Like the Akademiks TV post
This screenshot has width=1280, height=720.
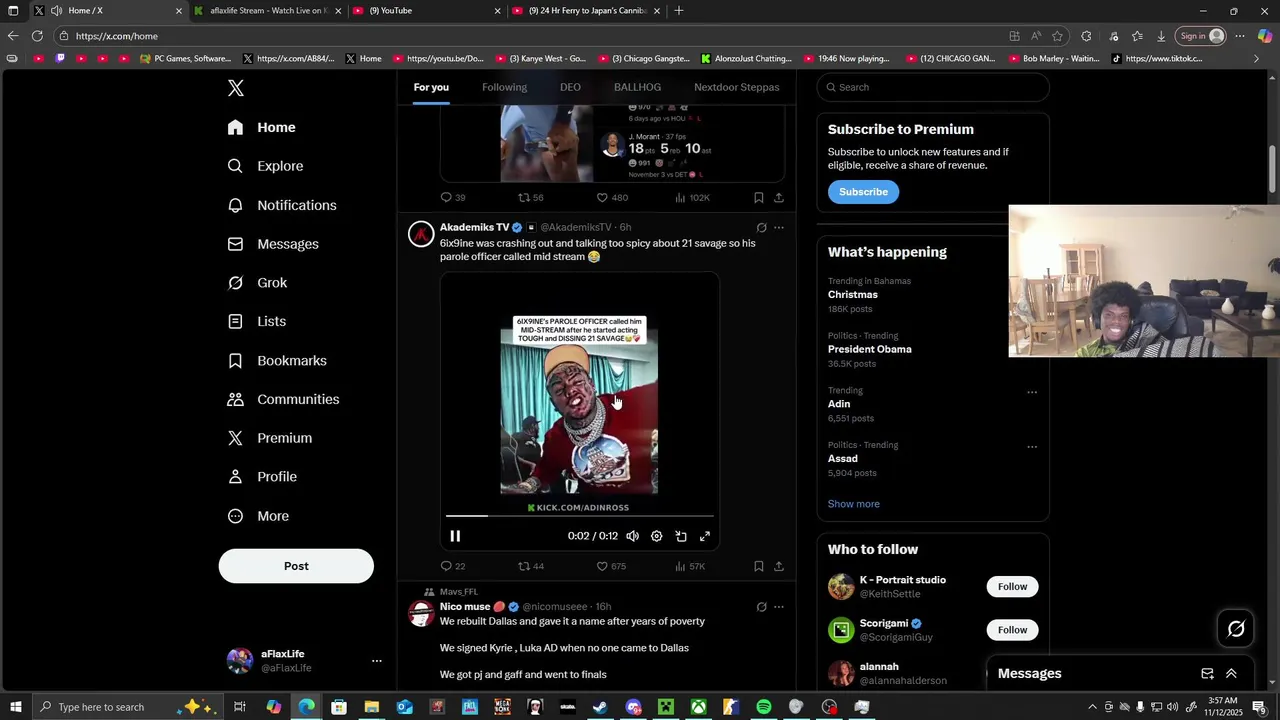tap(611, 566)
